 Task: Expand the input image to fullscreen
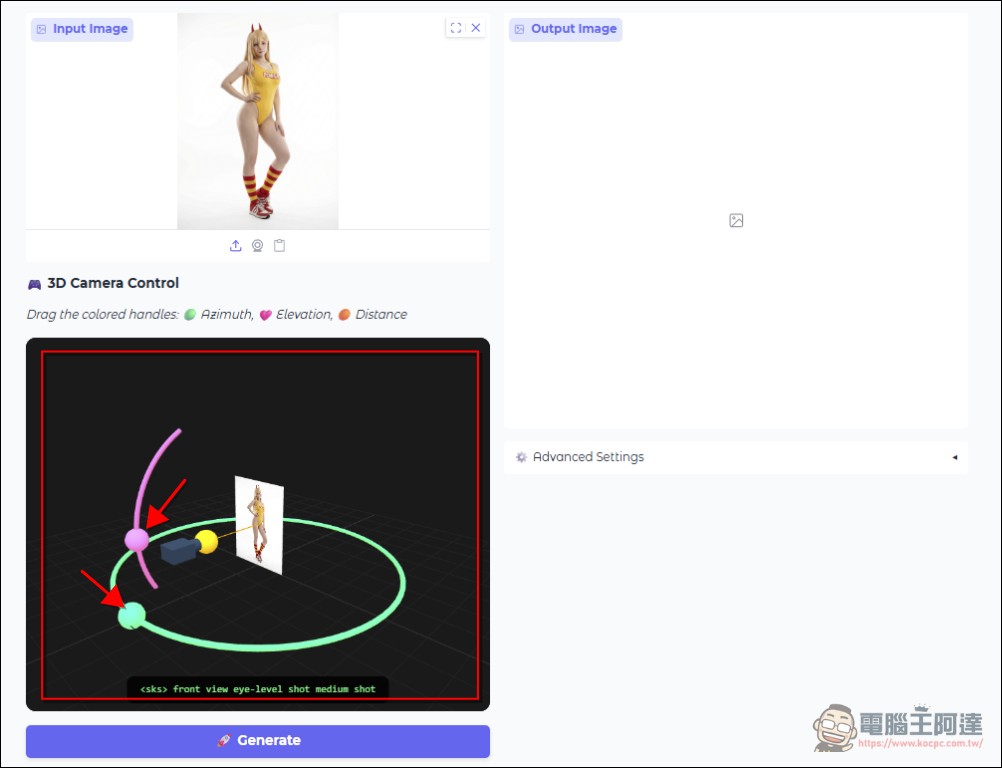click(455, 27)
